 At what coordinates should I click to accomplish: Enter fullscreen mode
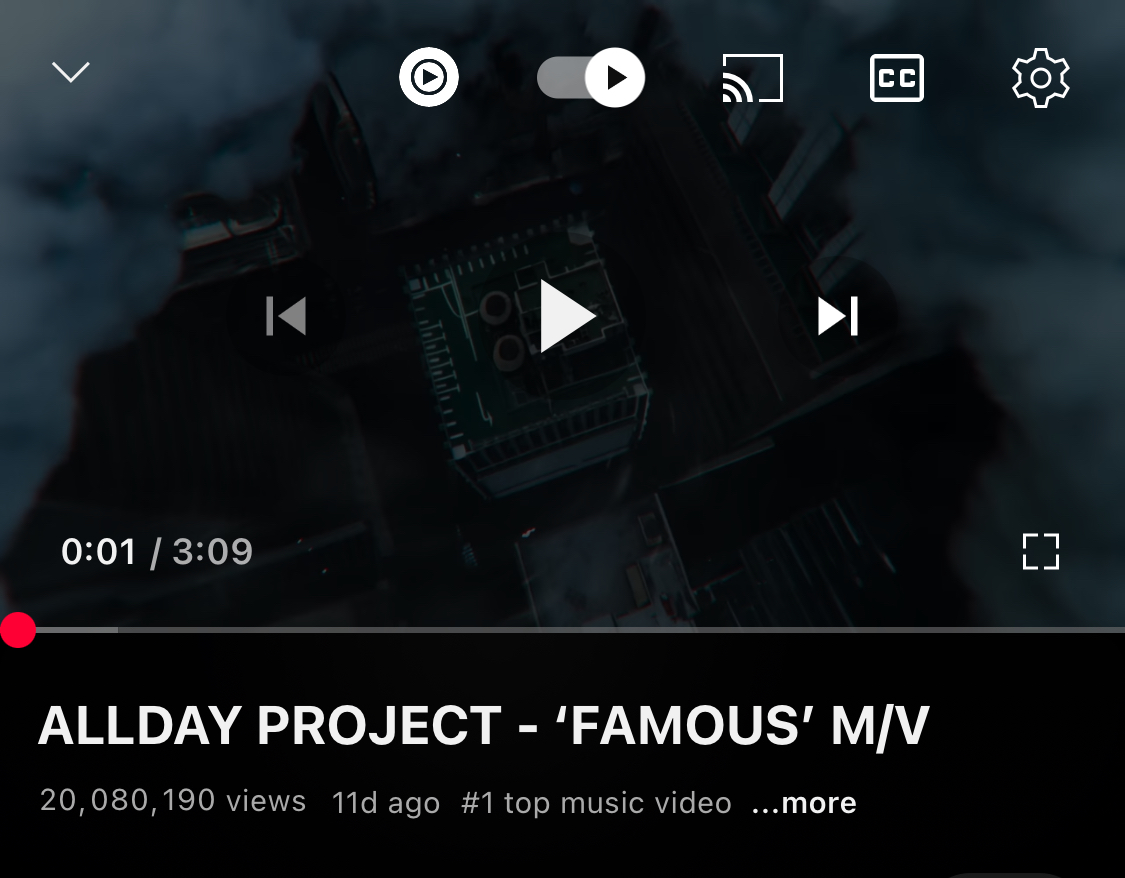point(1040,552)
